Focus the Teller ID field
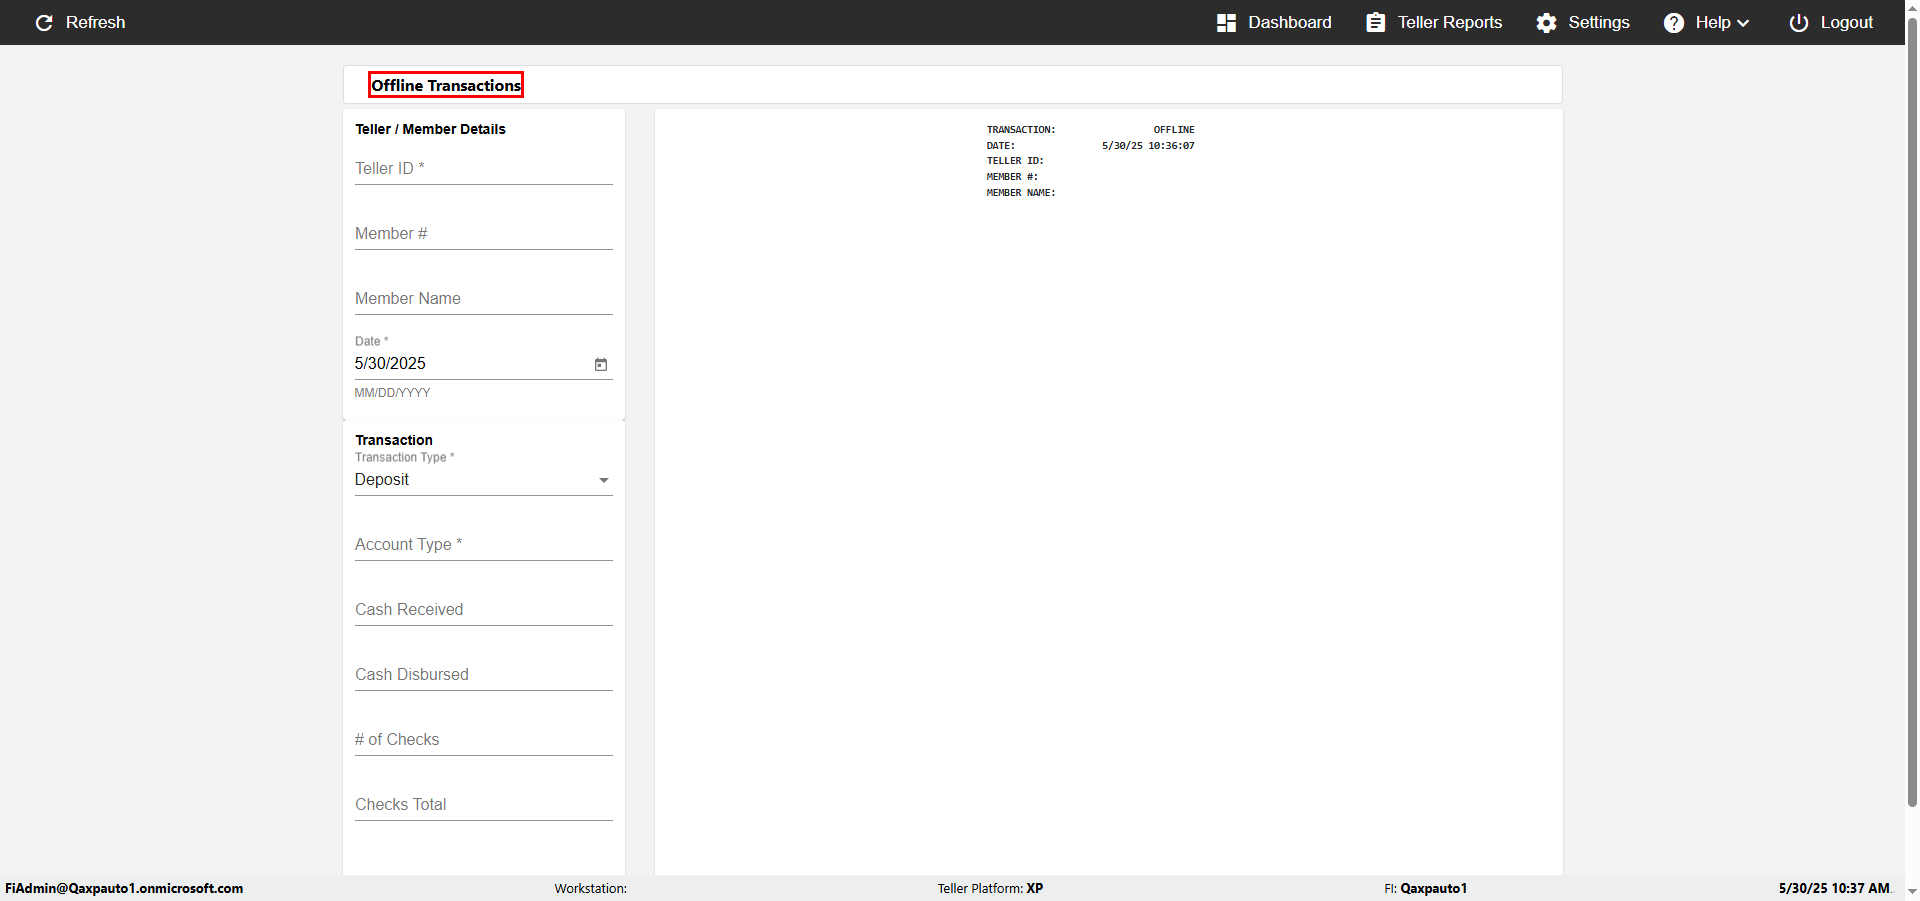This screenshot has width=1920, height=901. tap(483, 169)
